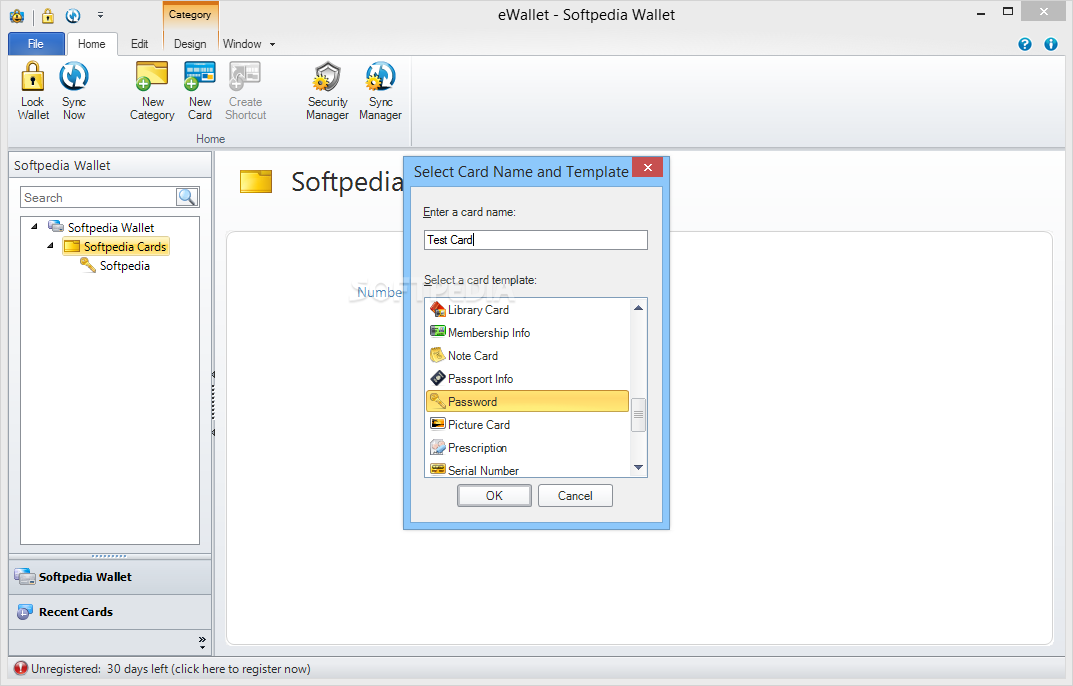This screenshot has height=686, width=1073.
Task: Click the red unregistered warning icon
Action: pos(21,668)
